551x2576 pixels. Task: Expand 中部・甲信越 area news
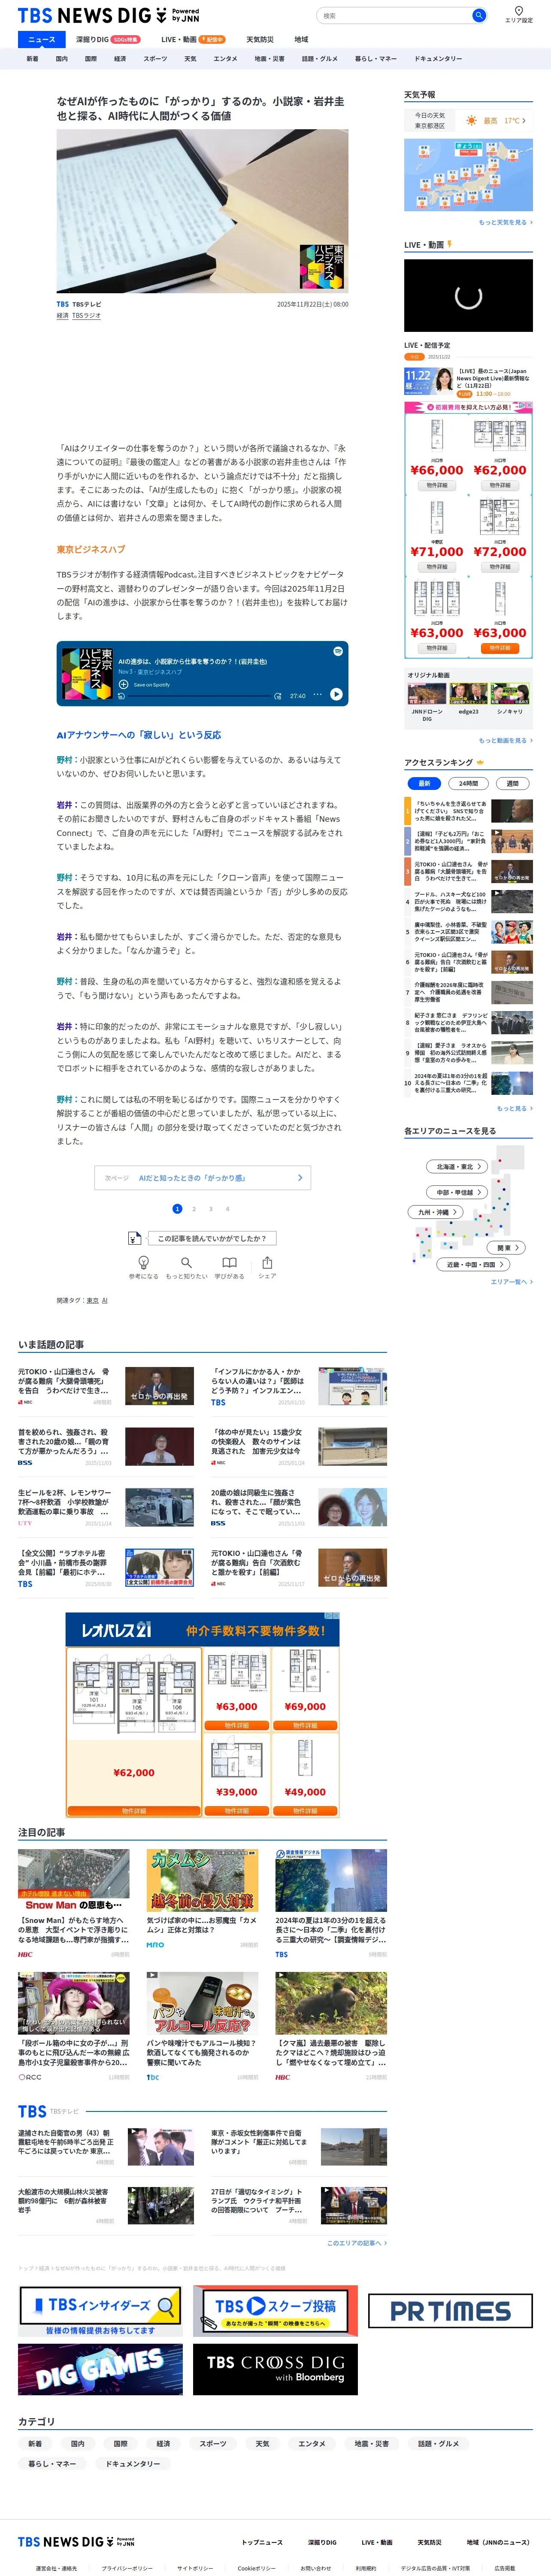[x=458, y=1192]
